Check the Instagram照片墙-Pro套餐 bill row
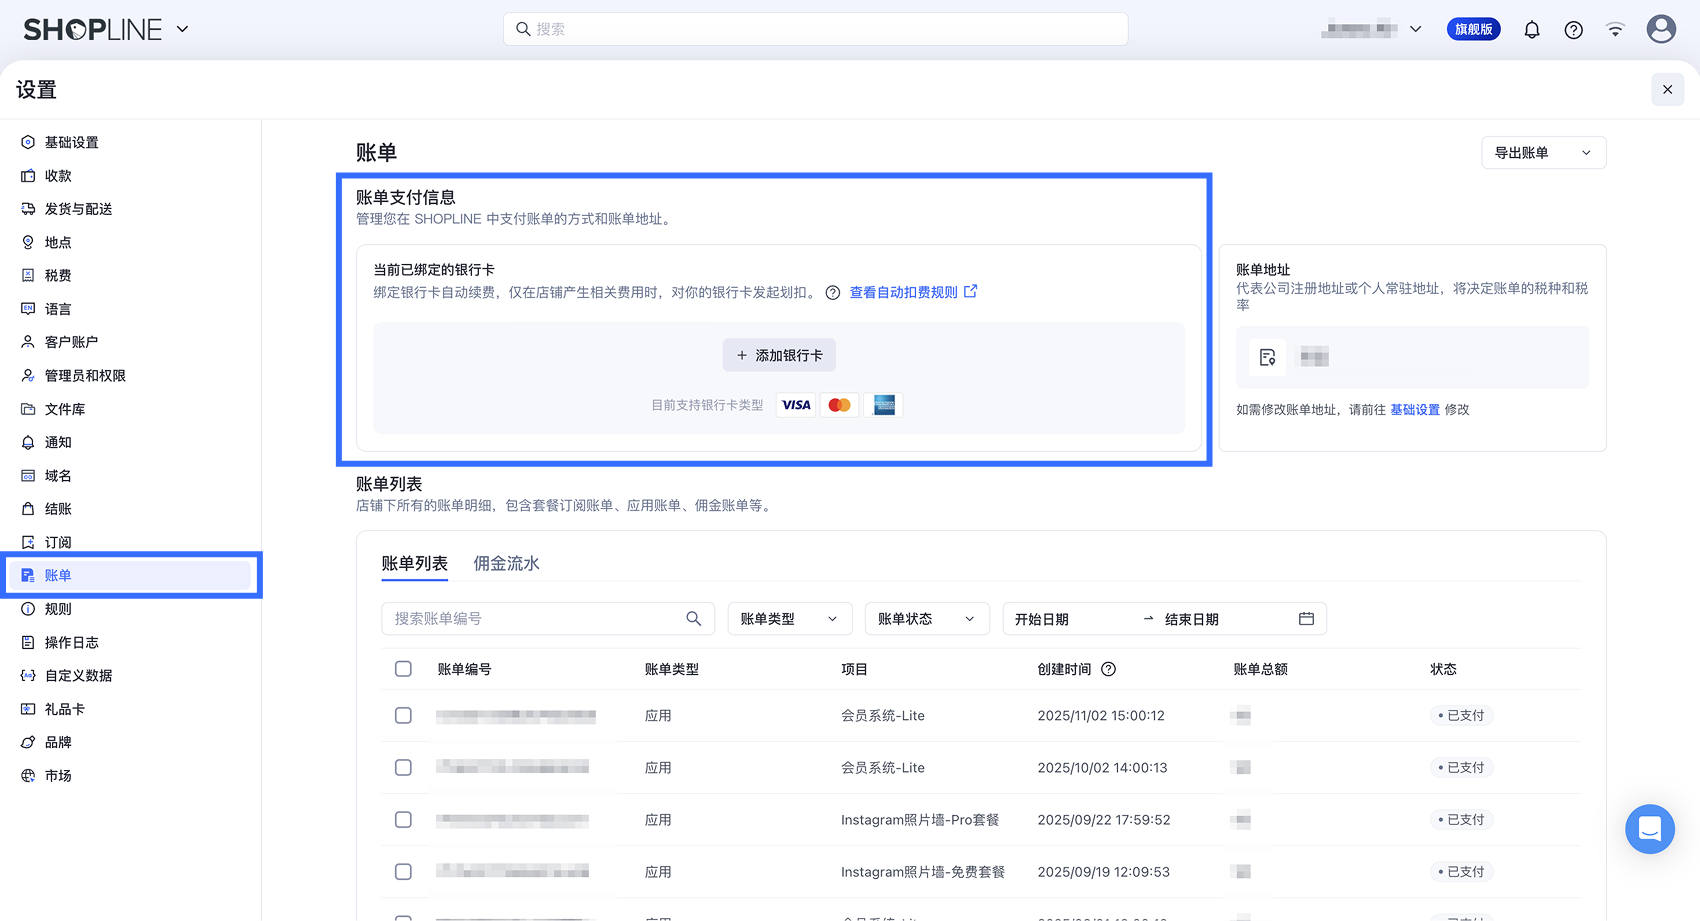 click(x=403, y=819)
